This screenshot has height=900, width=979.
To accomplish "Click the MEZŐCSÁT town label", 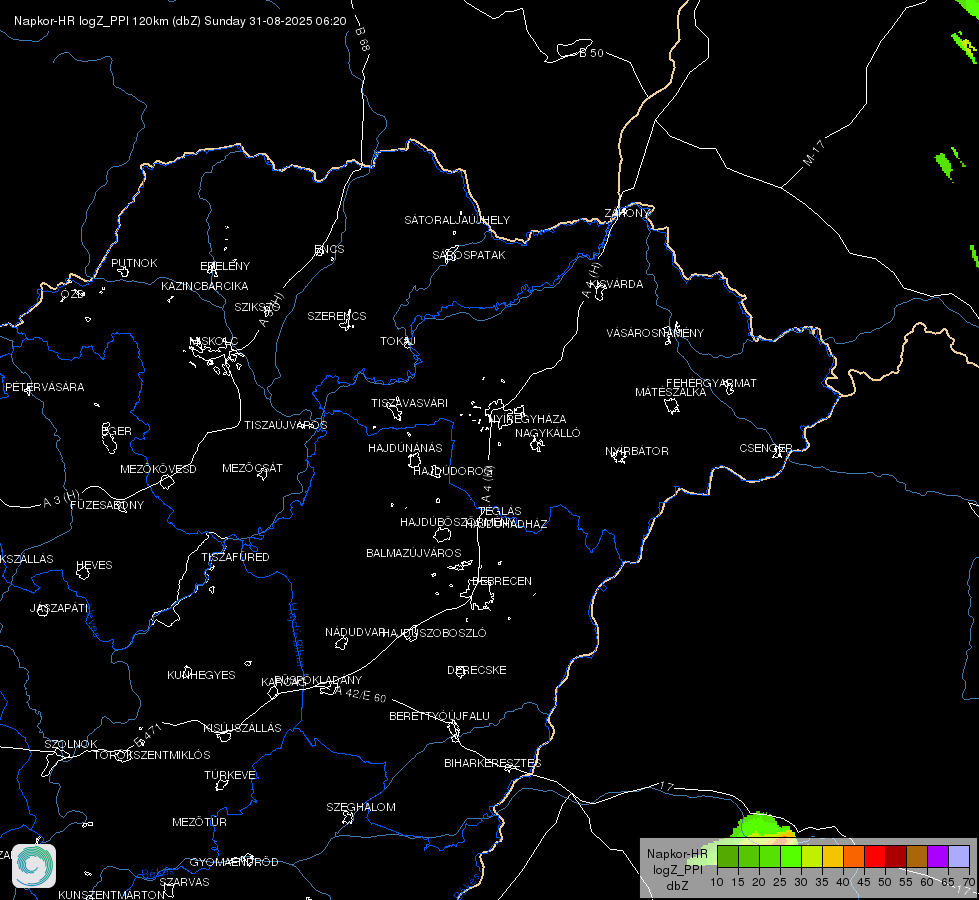I will pos(252,468).
